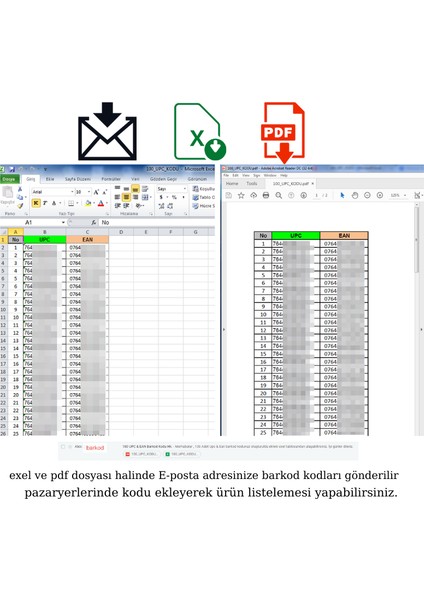Screen dimensions: 424x600
Task: Toggle Wrap Text in Hizalama group
Action: click(x=145, y=188)
